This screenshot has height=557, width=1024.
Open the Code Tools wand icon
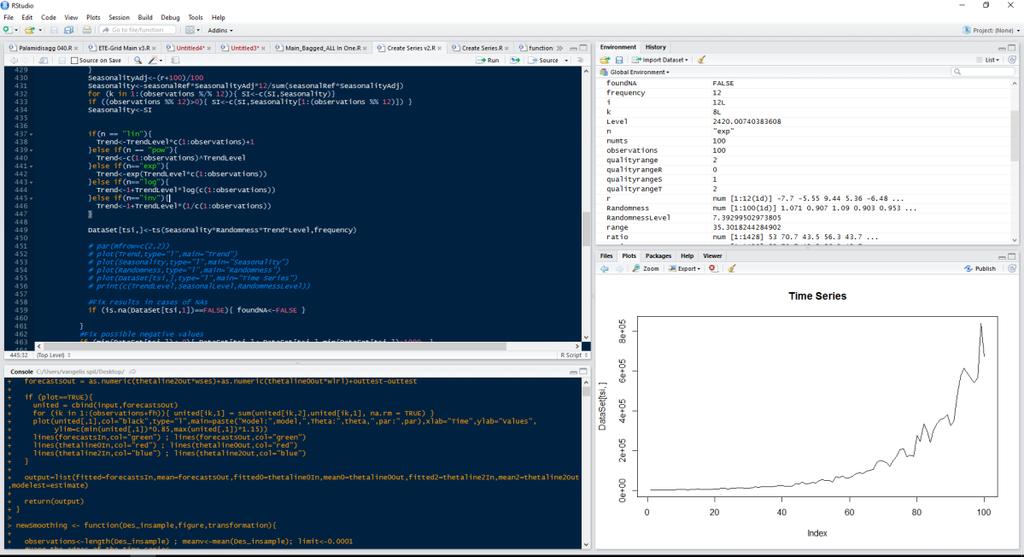[153, 60]
